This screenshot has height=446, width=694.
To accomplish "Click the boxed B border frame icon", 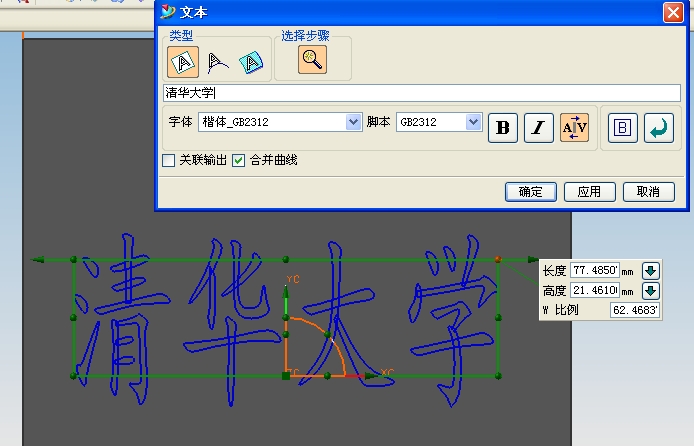I will [x=623, y=128].
